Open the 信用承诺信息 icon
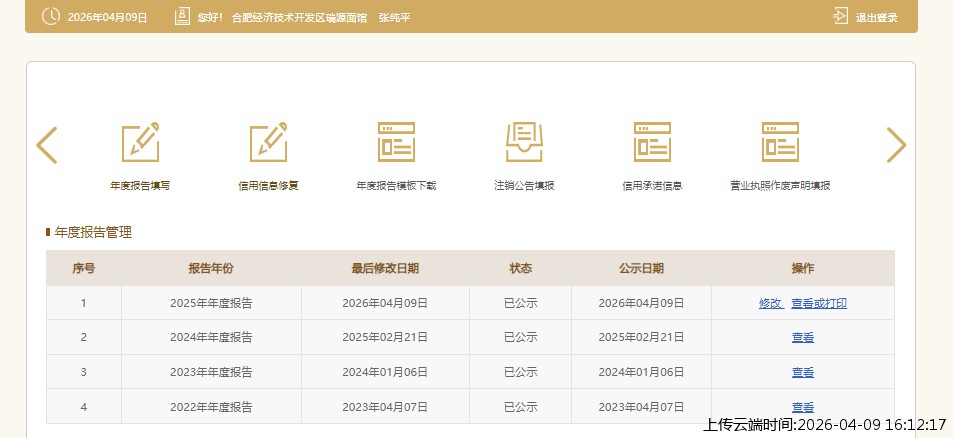953x438 pixels. pyautogui.click(x=652, y=143)
